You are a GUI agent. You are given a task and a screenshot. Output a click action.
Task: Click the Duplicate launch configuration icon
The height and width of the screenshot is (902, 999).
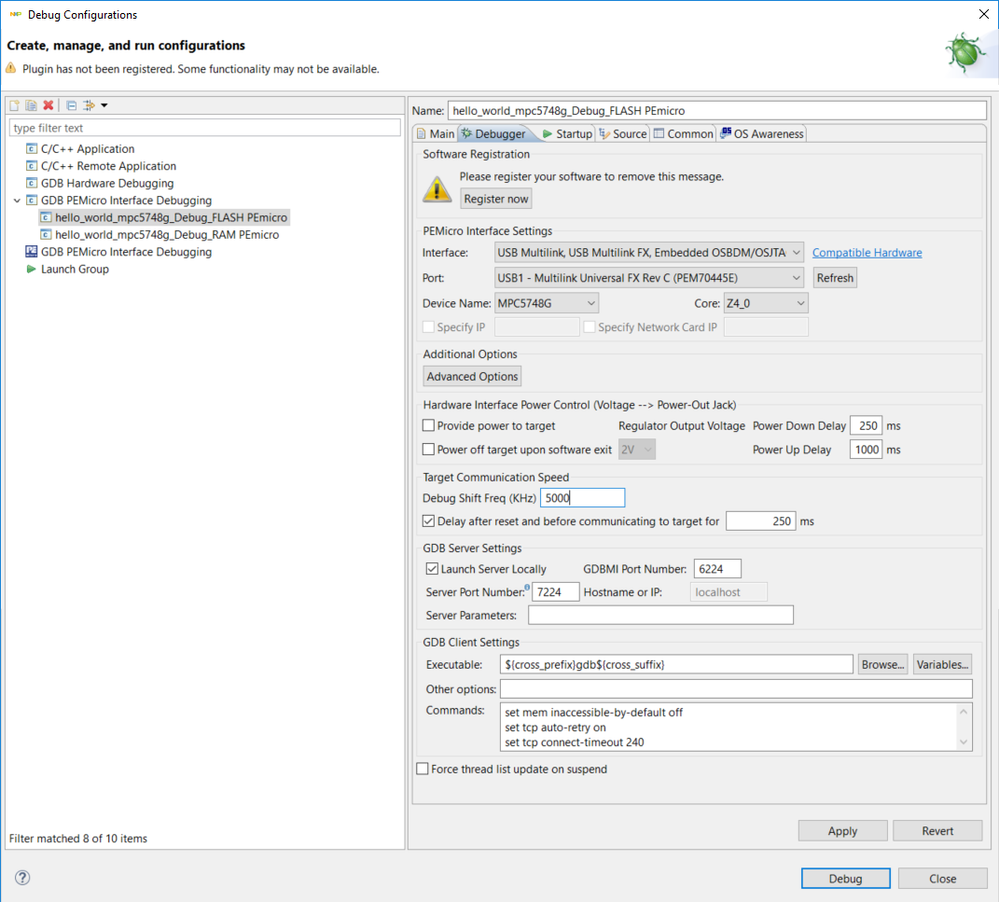[31, 105]
